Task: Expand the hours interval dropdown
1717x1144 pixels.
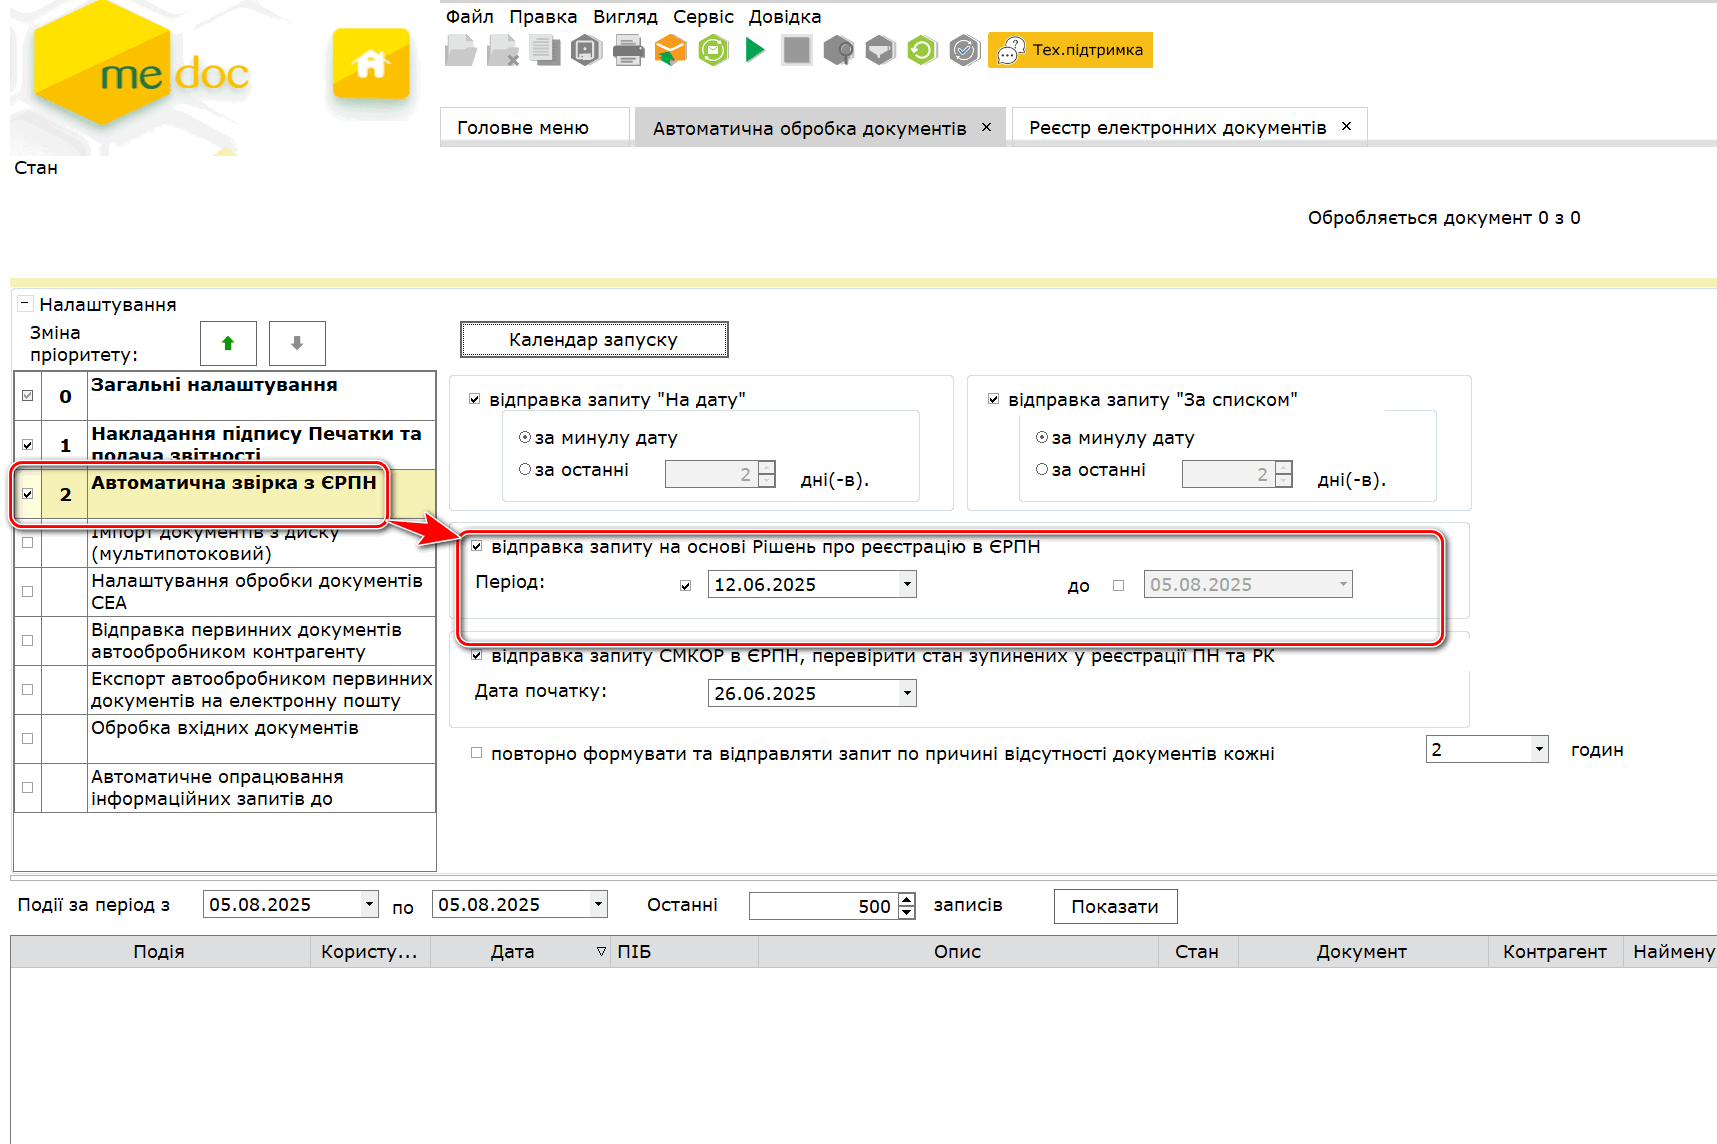Action: pos(1539,749)
